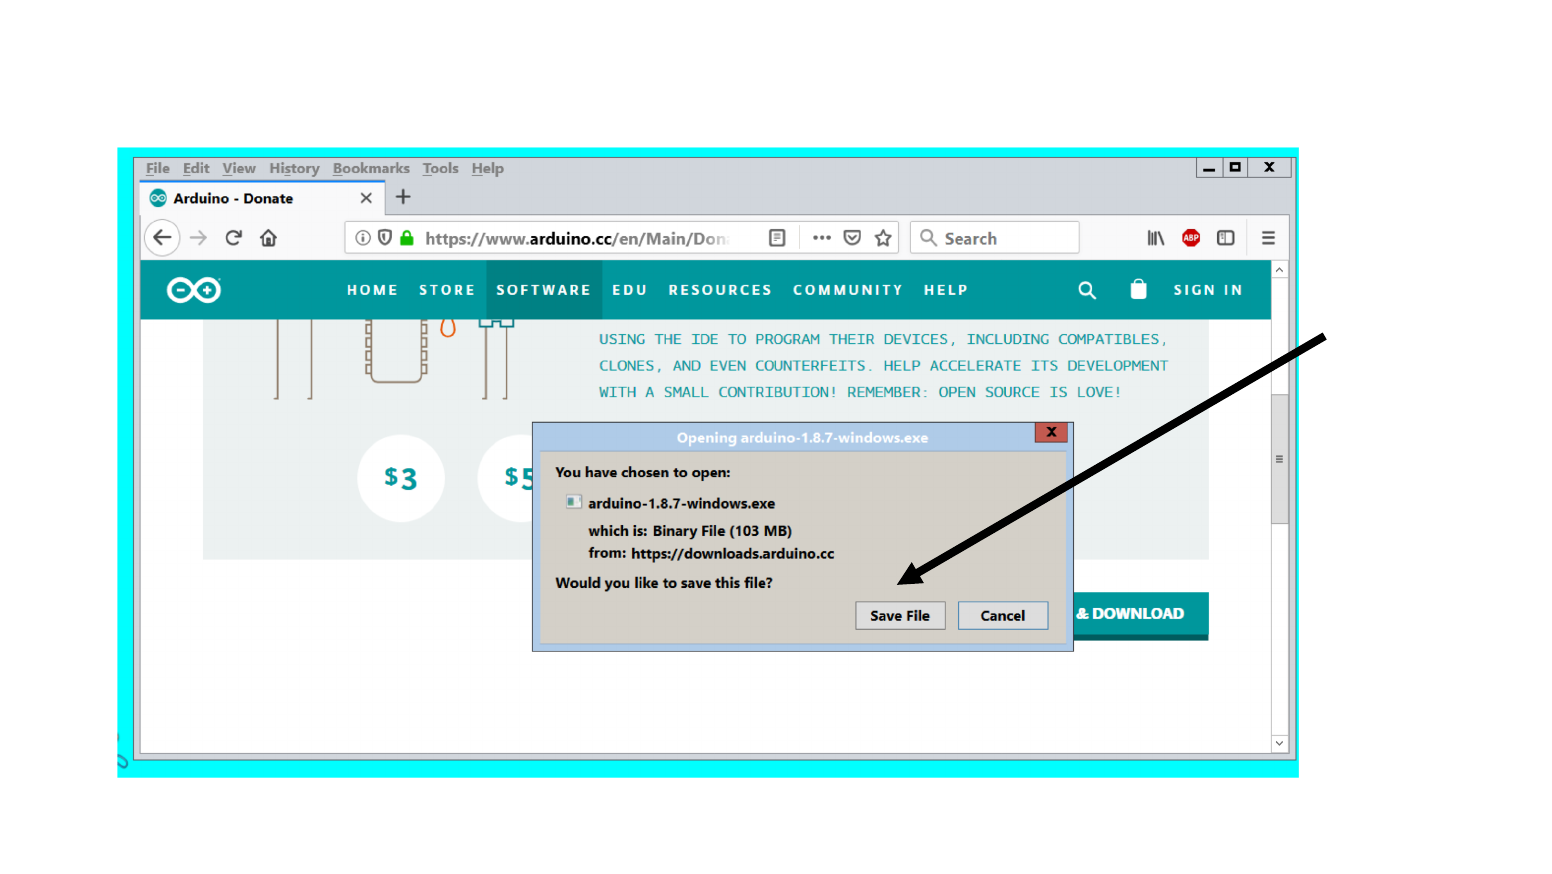
Task: Open the Help menu in menu bar
Action: pos(488,168)
